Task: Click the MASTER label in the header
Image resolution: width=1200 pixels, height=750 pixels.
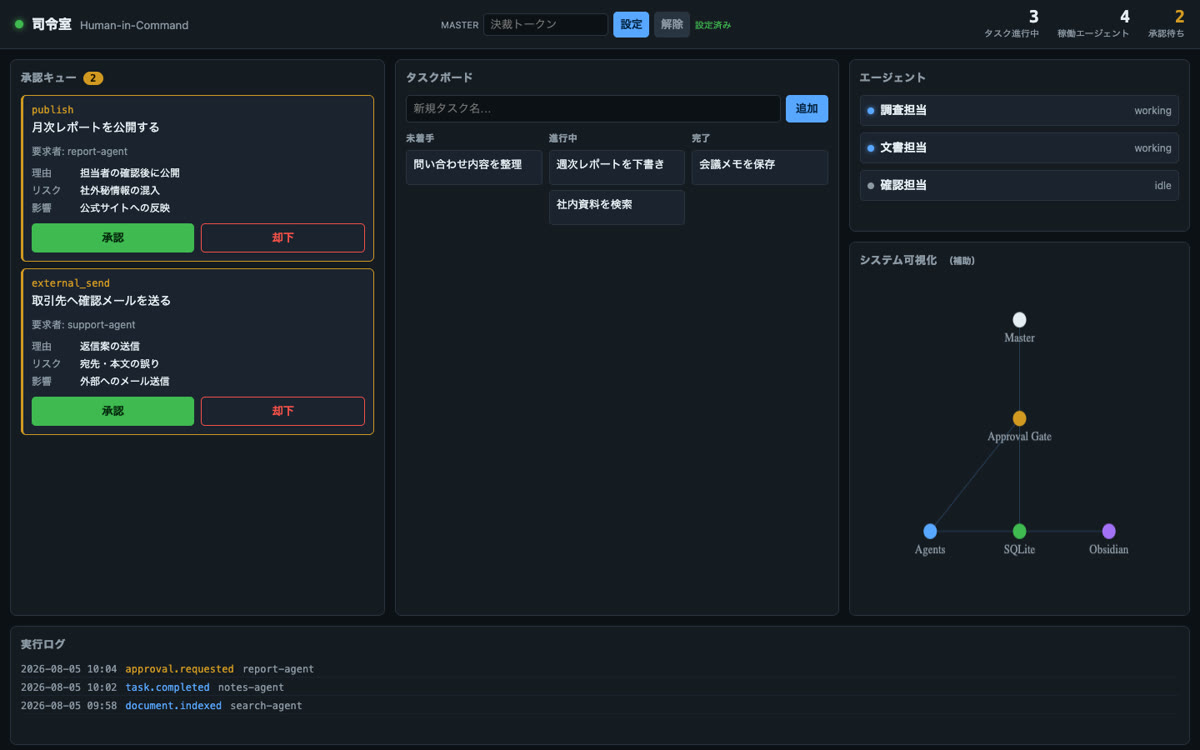Action: [460, 25]
